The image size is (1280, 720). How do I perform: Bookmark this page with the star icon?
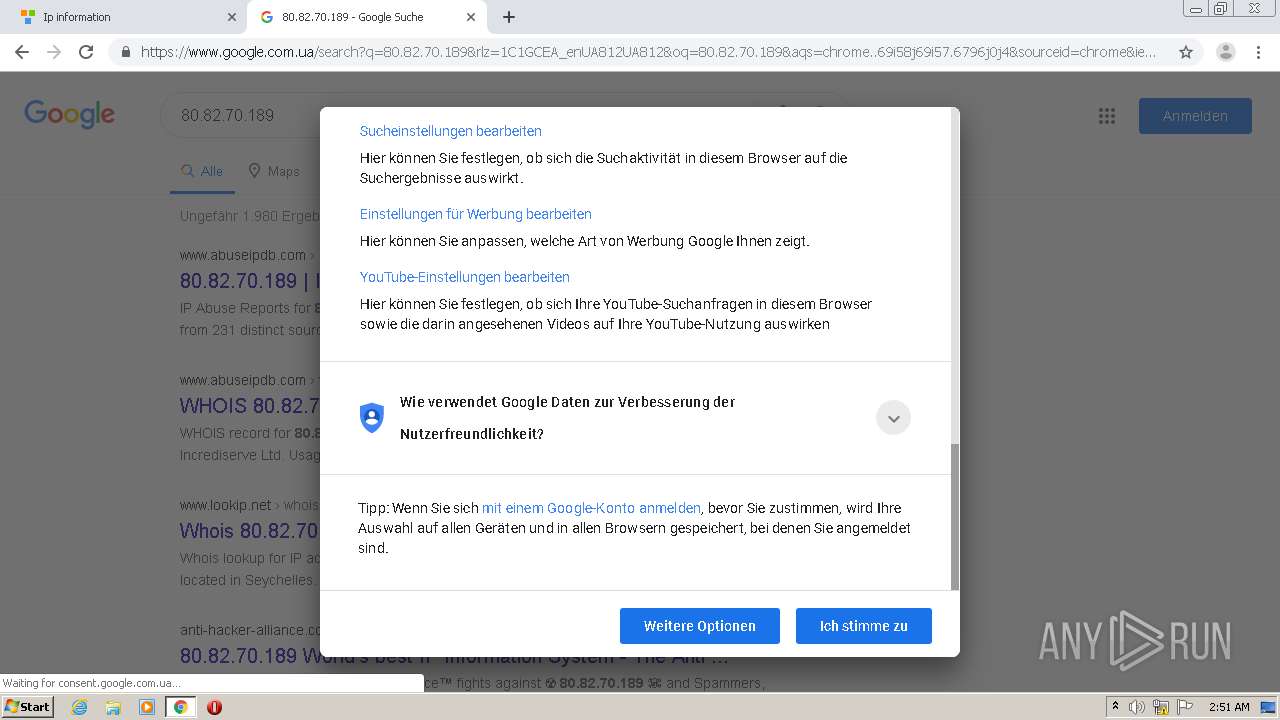point(1186,52)
